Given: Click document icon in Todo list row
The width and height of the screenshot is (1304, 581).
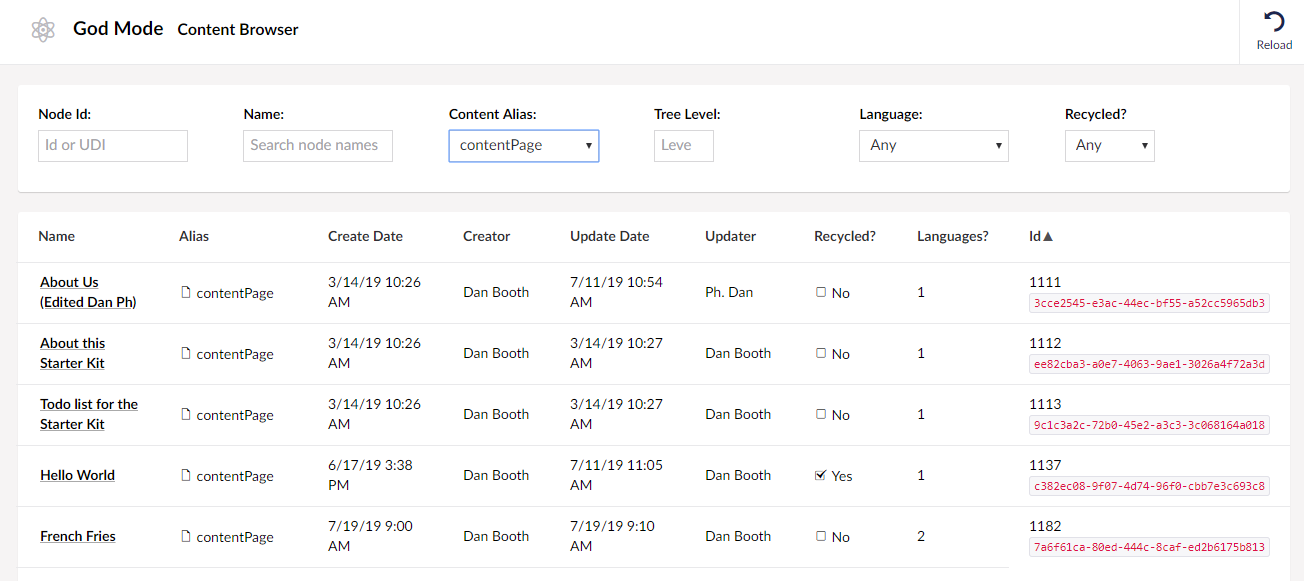Looking at the screenshot, I should coord(185,415).
